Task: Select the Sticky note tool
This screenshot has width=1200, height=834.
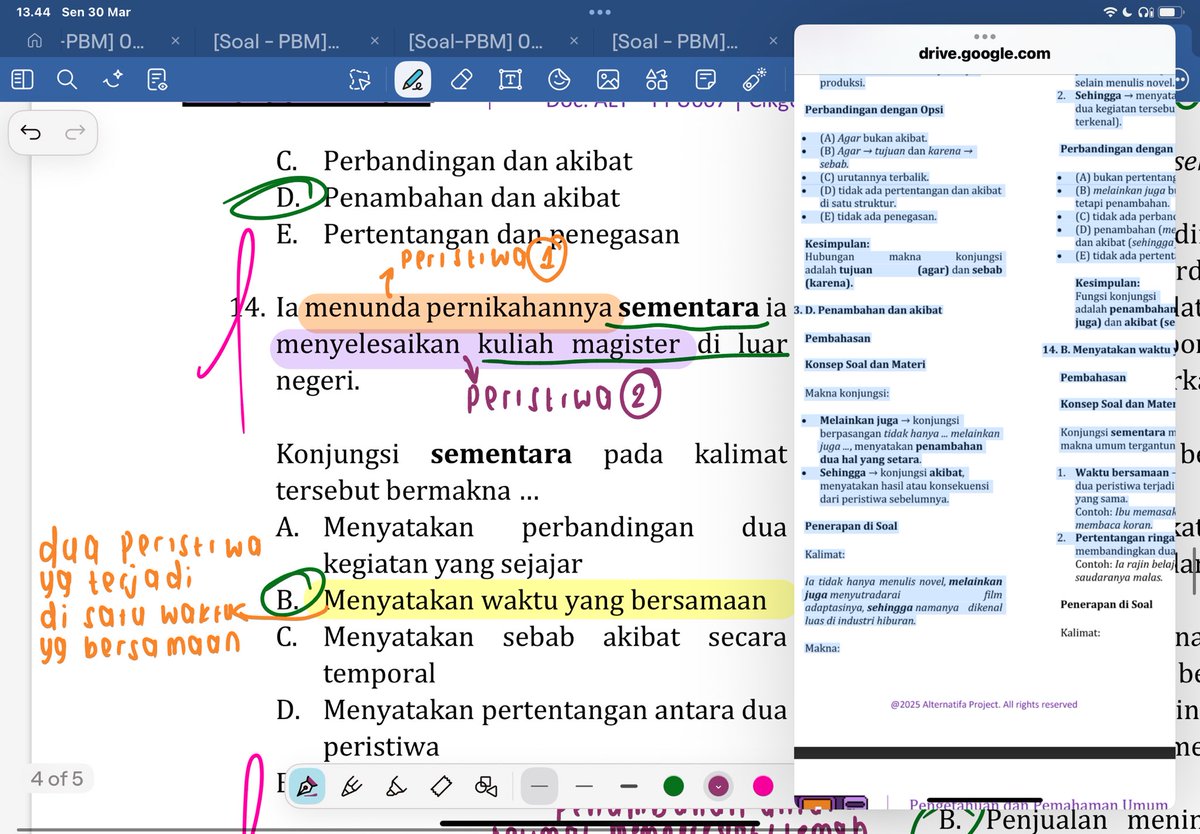Action: tap(705, 80)
